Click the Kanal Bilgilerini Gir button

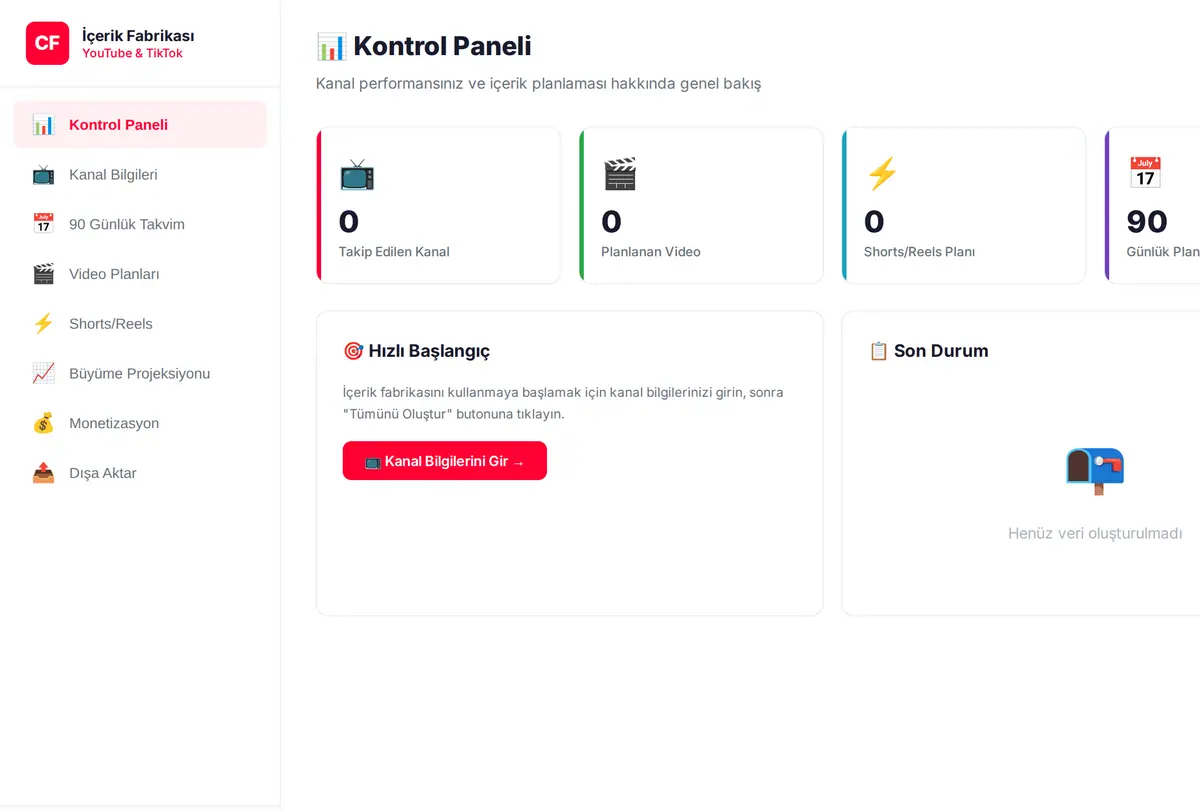coord(445,461)
